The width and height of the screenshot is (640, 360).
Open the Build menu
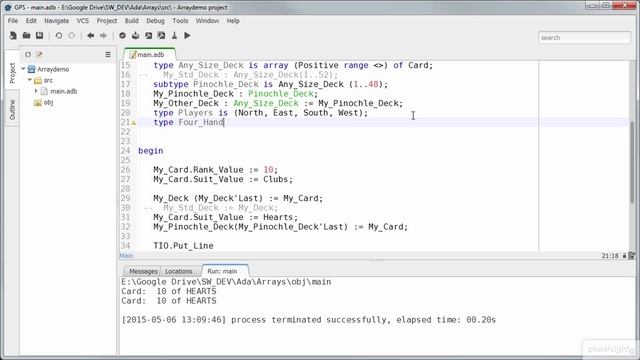click(x=131, y=21)
